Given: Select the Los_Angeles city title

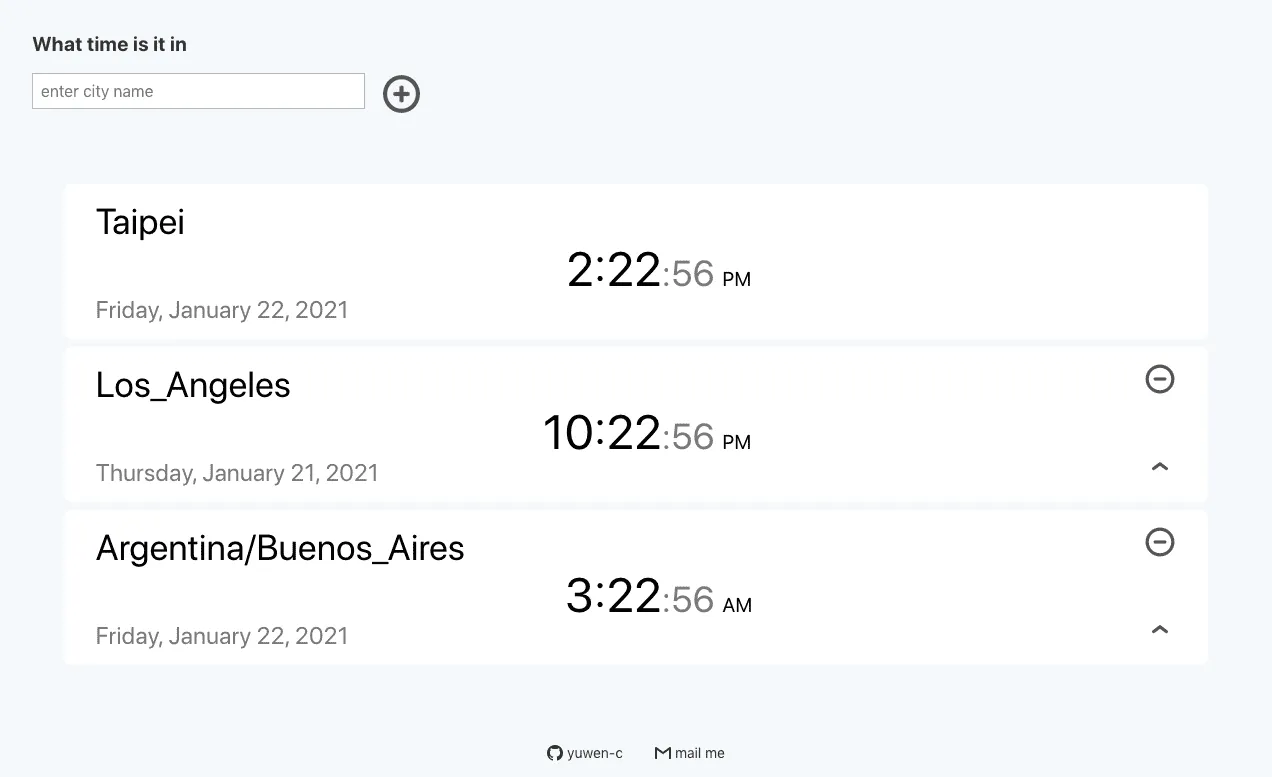Looking at the screenshot, I should coord(192,385).
